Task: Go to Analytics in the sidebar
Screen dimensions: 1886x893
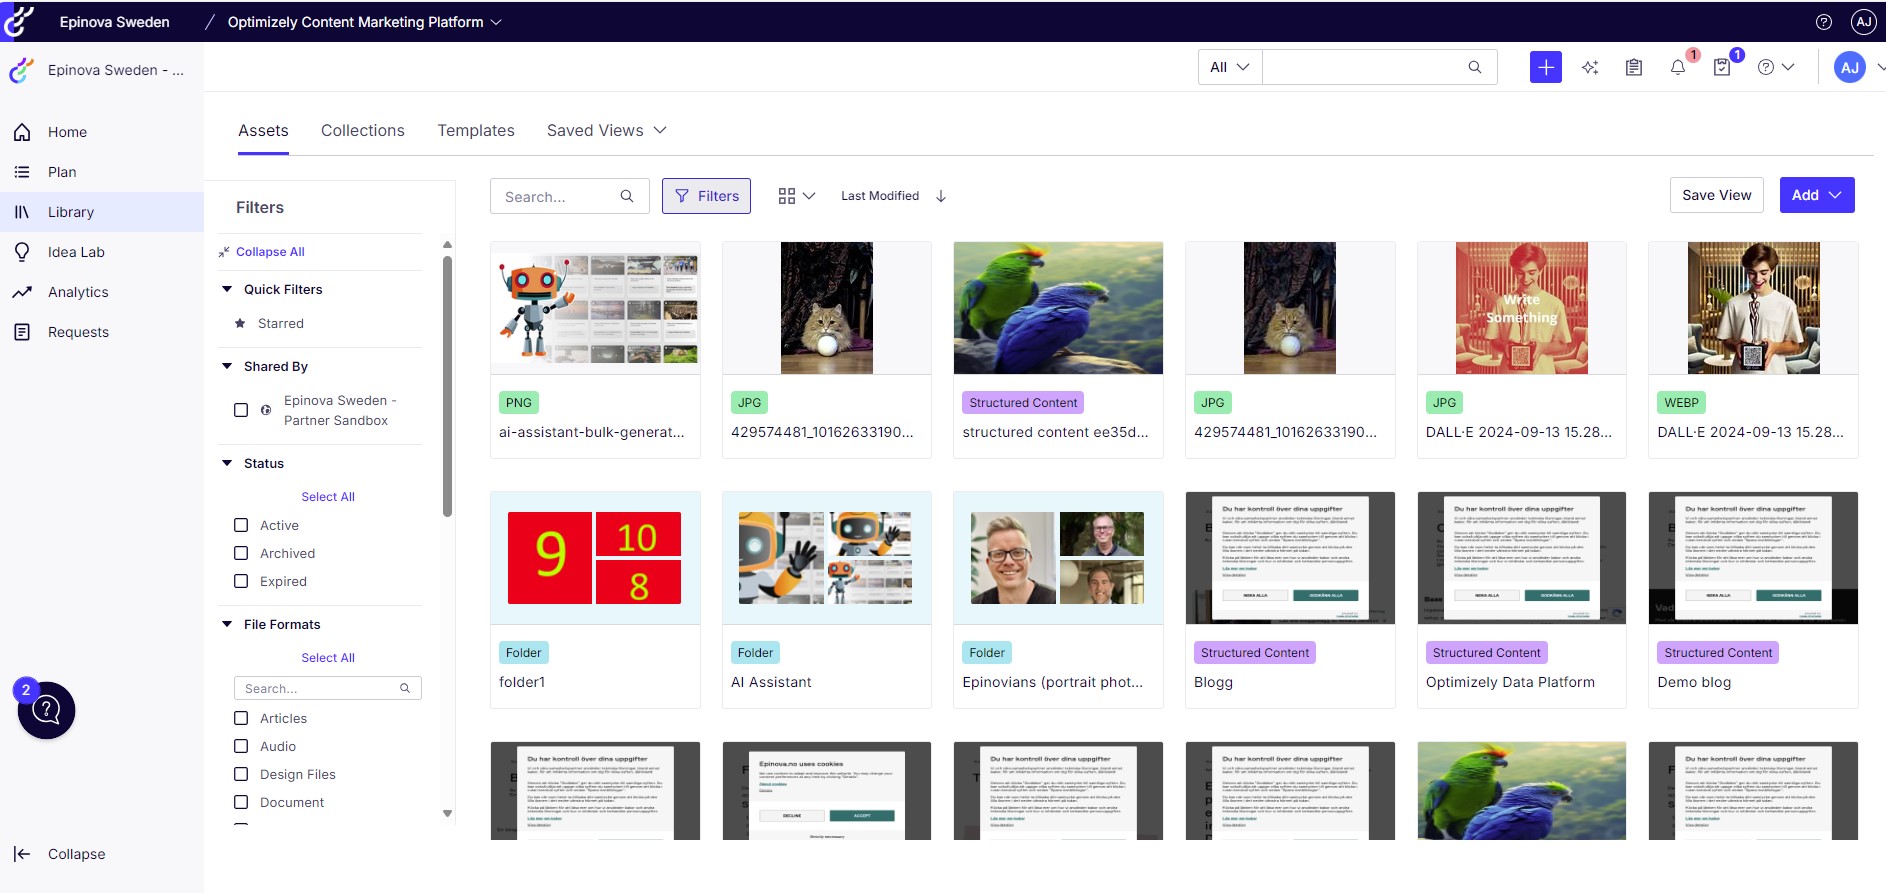Action: [x=78, y=292]
